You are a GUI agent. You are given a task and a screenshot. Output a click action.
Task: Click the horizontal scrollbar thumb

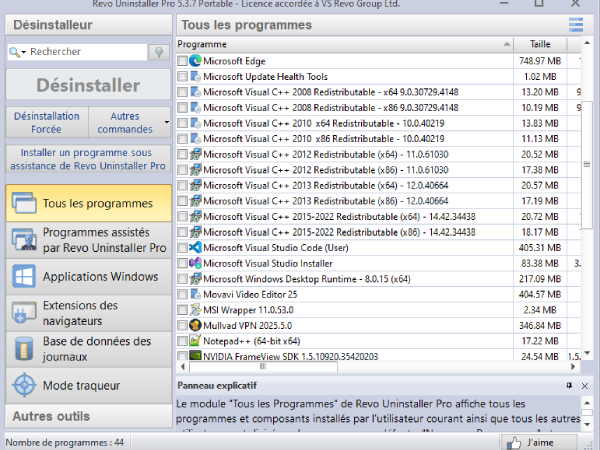[264, 367]
